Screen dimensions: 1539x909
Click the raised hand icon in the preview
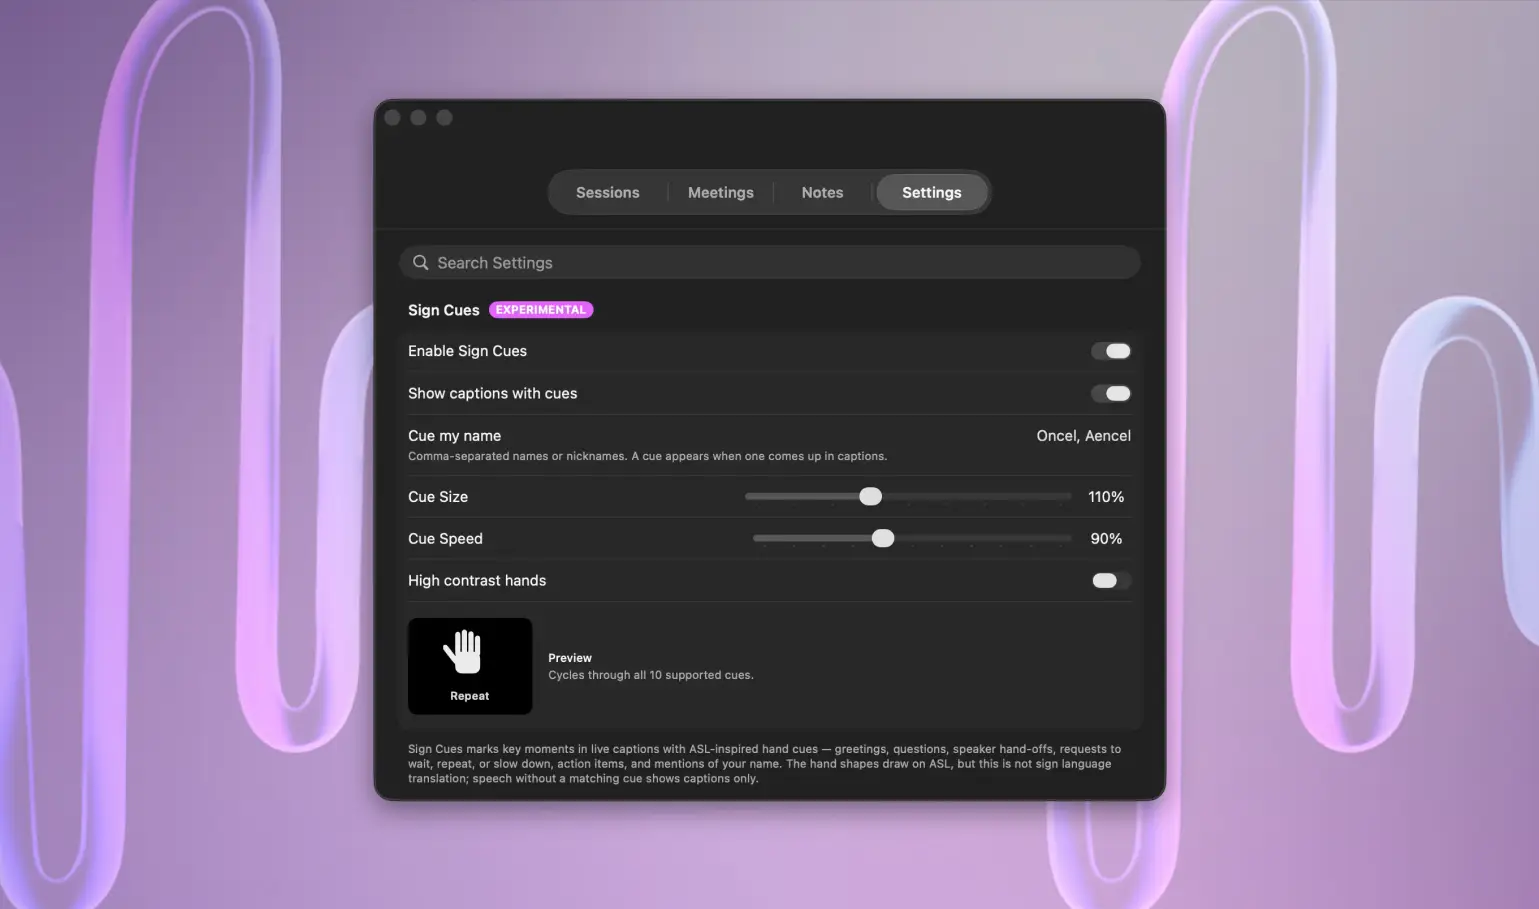click(x=463, y=652)
